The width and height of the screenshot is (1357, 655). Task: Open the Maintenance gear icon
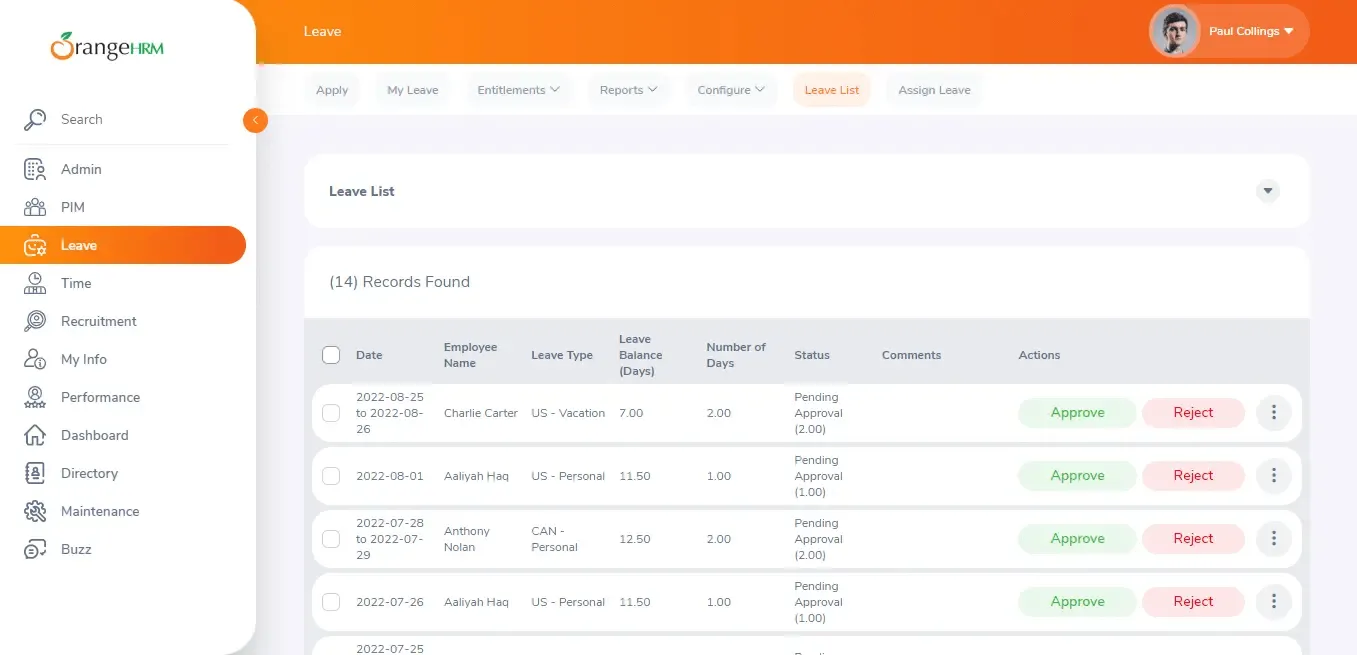tap(35, 511)
